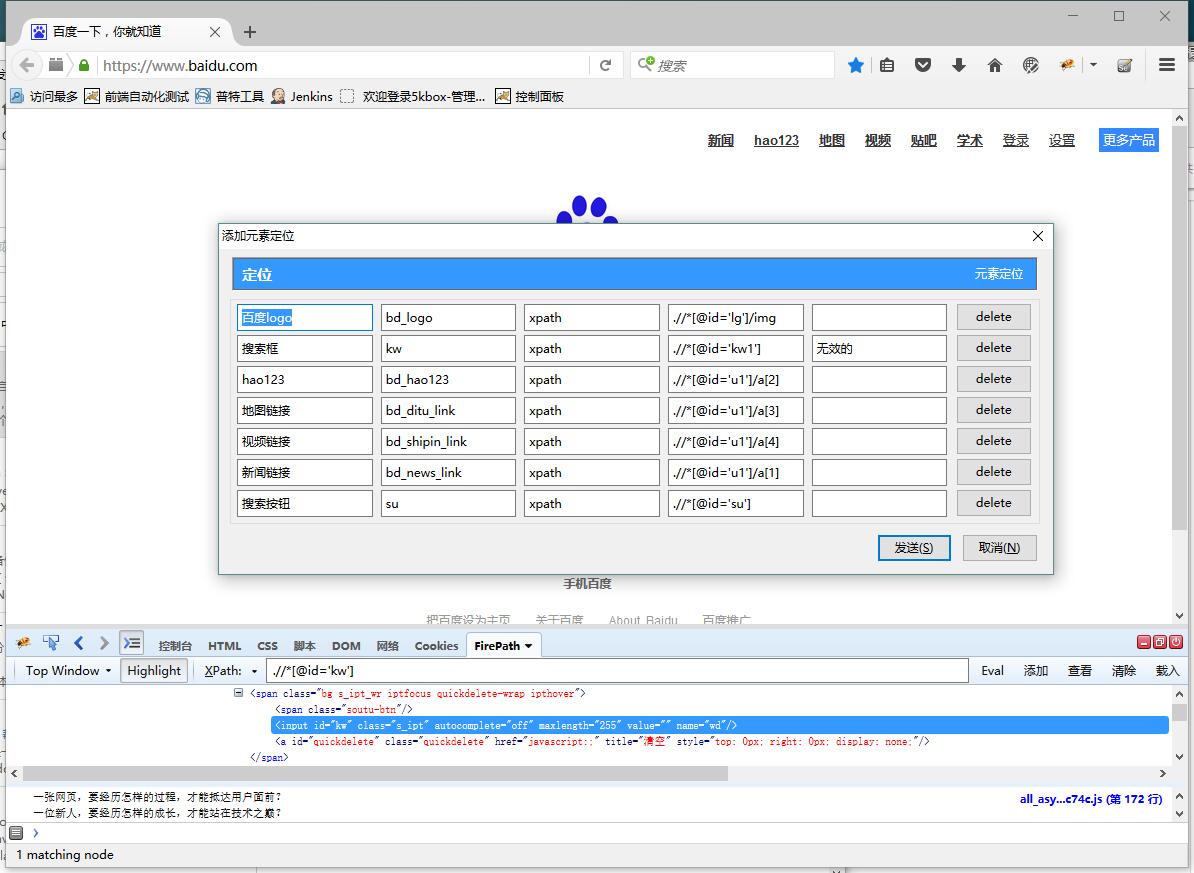Delete the 搜索框 row
Image resolution: width=1194 pixels, height=873 pixels.
coord(994,348)
